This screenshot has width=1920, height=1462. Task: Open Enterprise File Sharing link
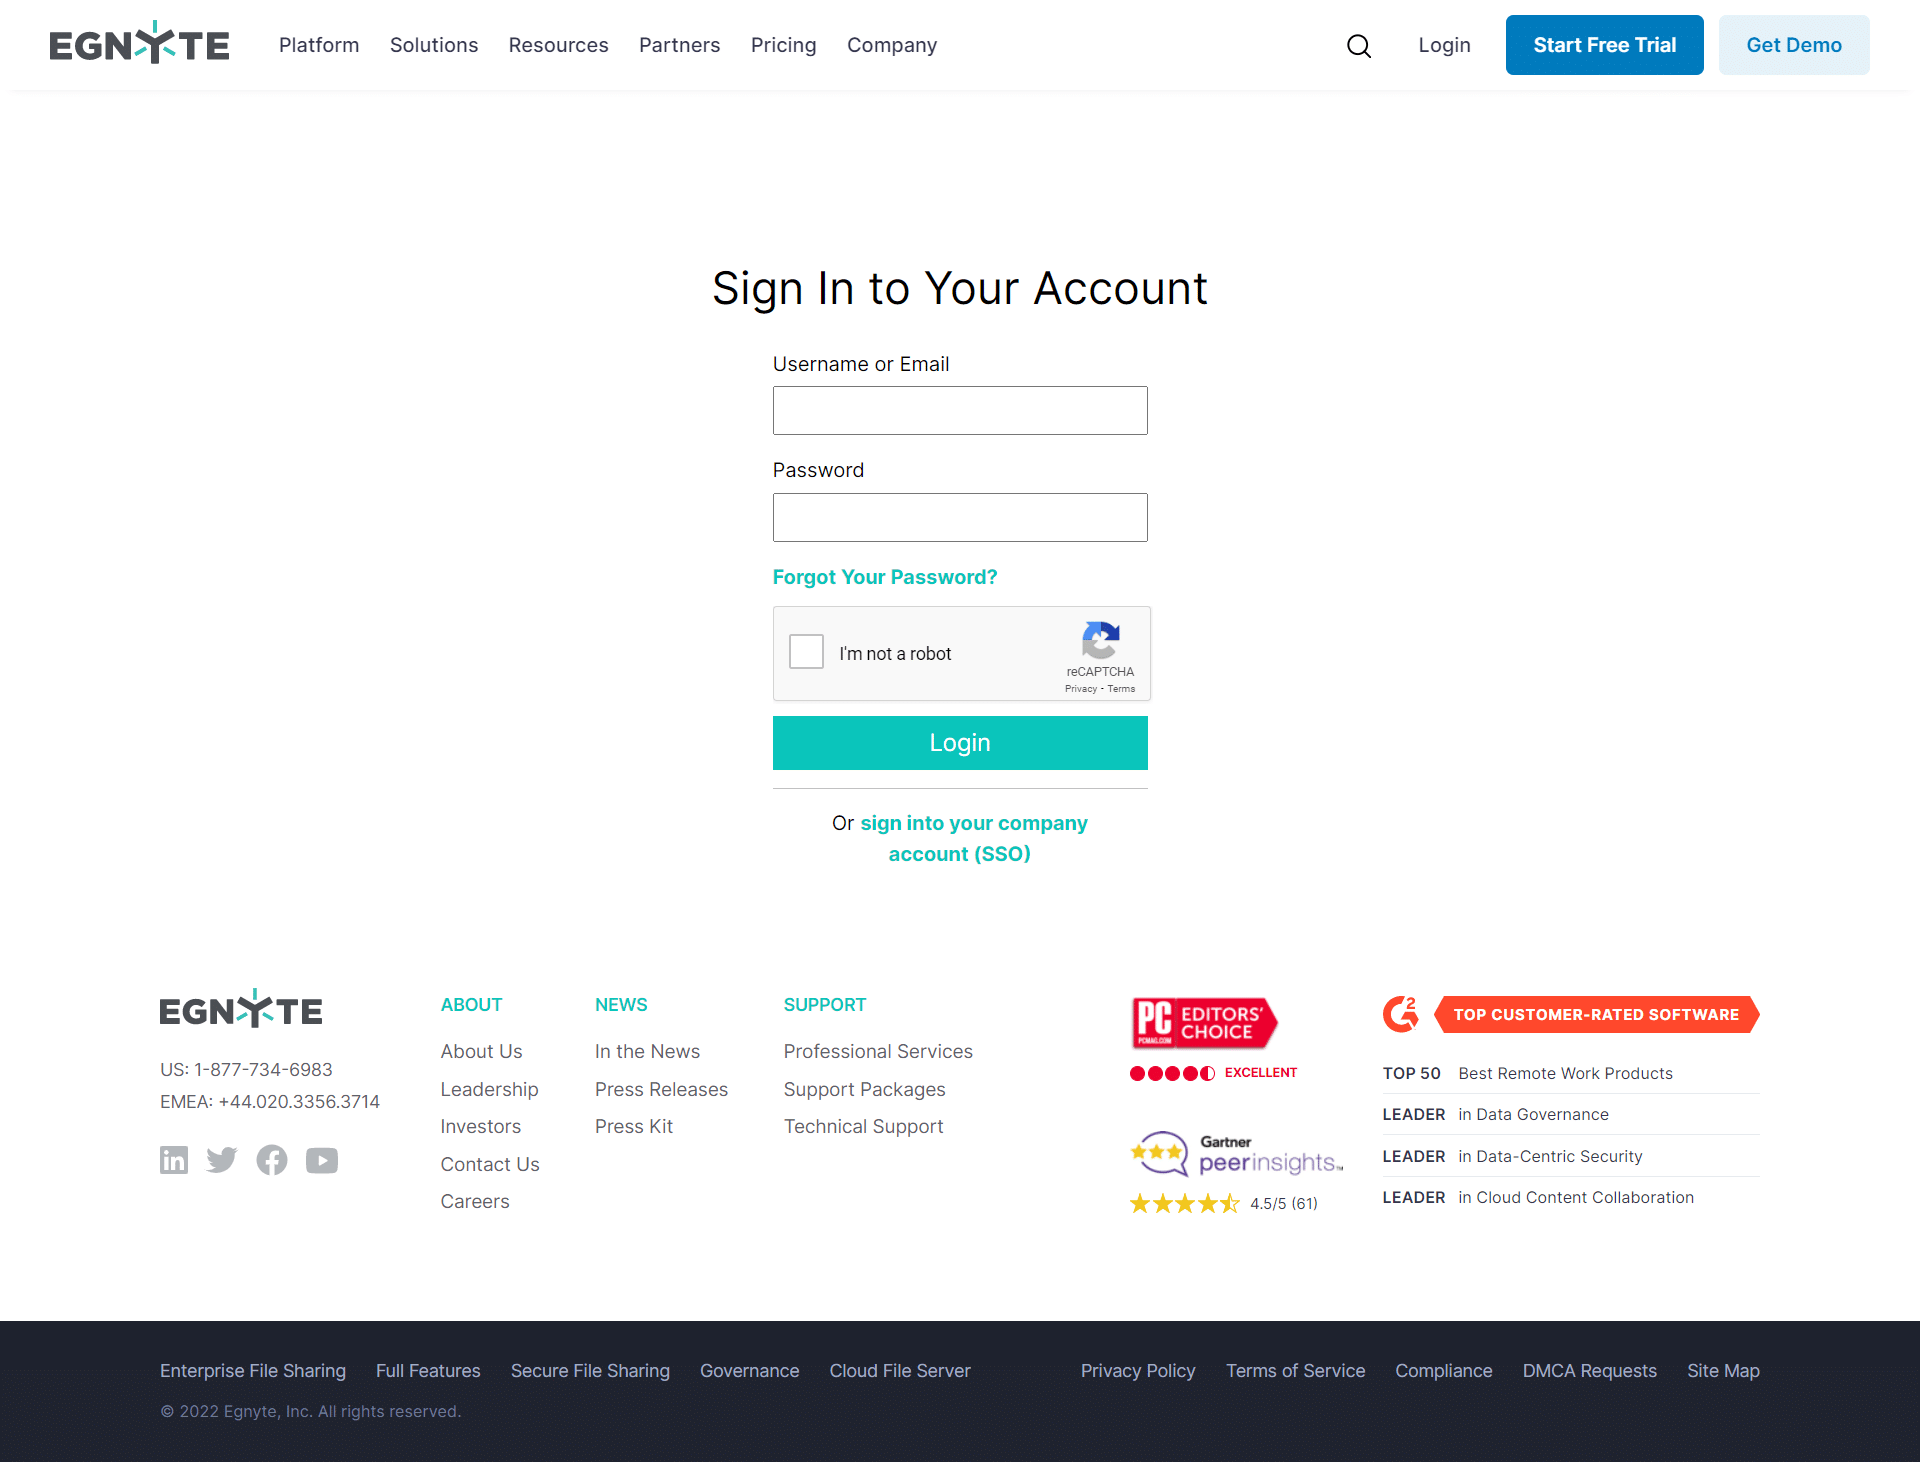point(253,1370)
